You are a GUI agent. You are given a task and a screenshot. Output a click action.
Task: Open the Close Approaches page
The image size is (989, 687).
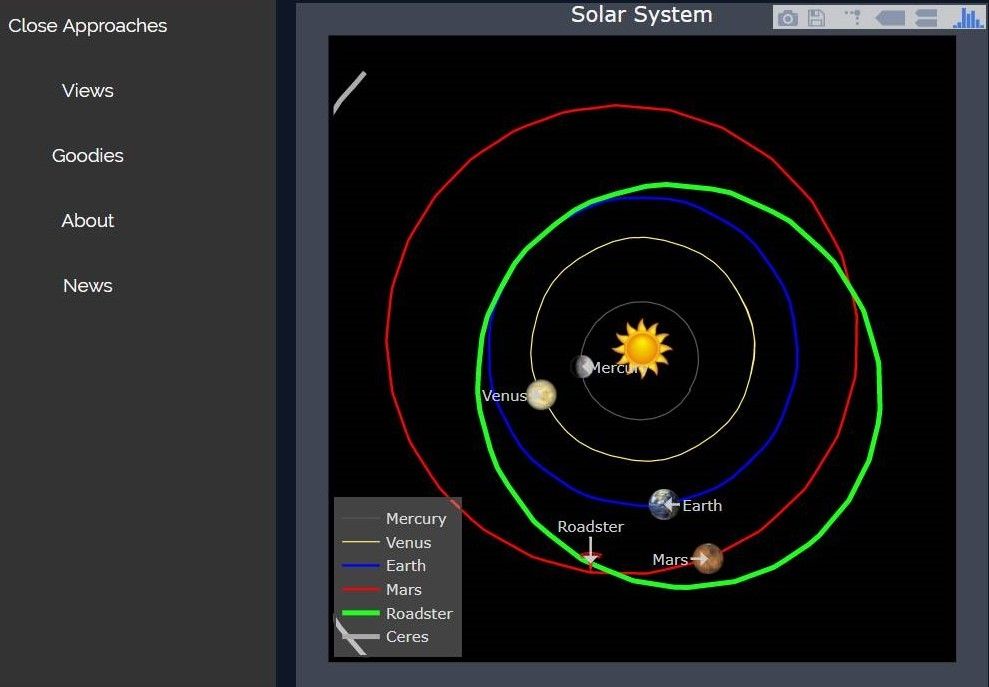[87, 25]
